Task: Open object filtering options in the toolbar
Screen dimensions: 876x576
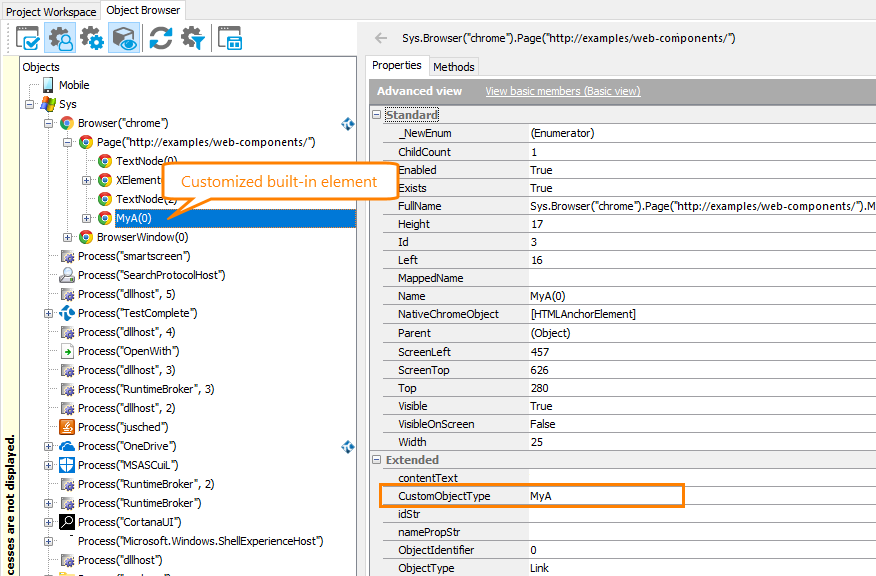Action: point(192,38)
